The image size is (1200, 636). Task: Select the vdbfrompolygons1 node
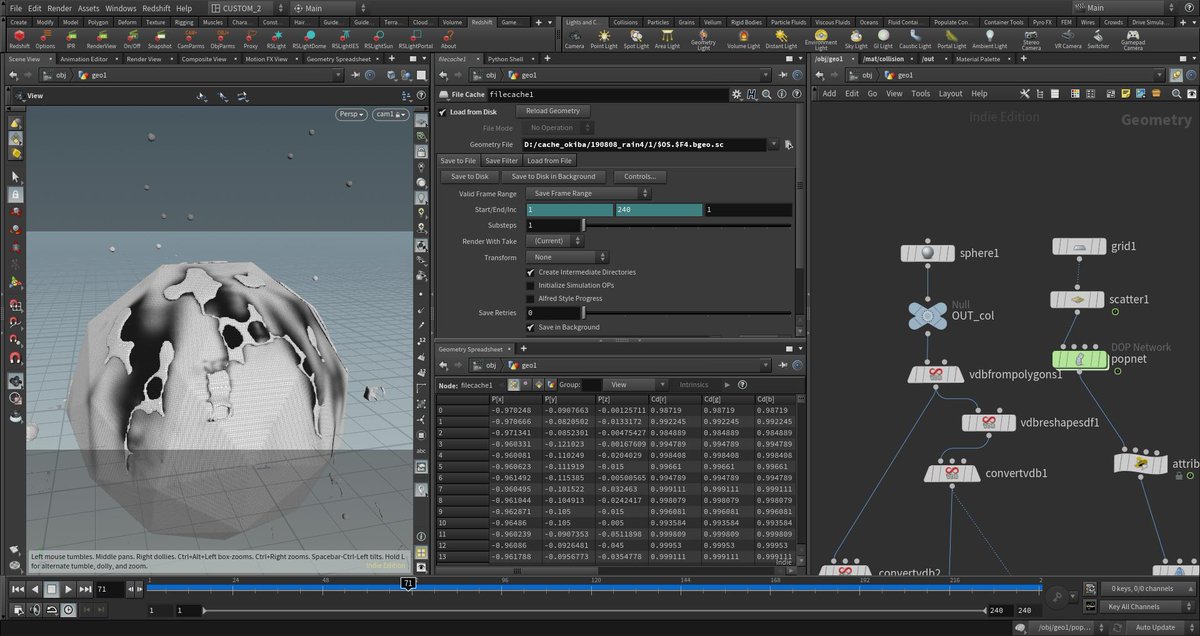936,375
